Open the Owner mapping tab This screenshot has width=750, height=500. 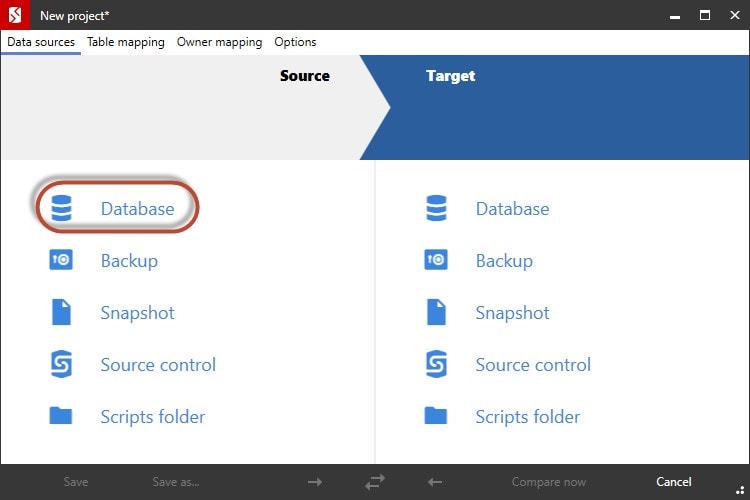220,42
